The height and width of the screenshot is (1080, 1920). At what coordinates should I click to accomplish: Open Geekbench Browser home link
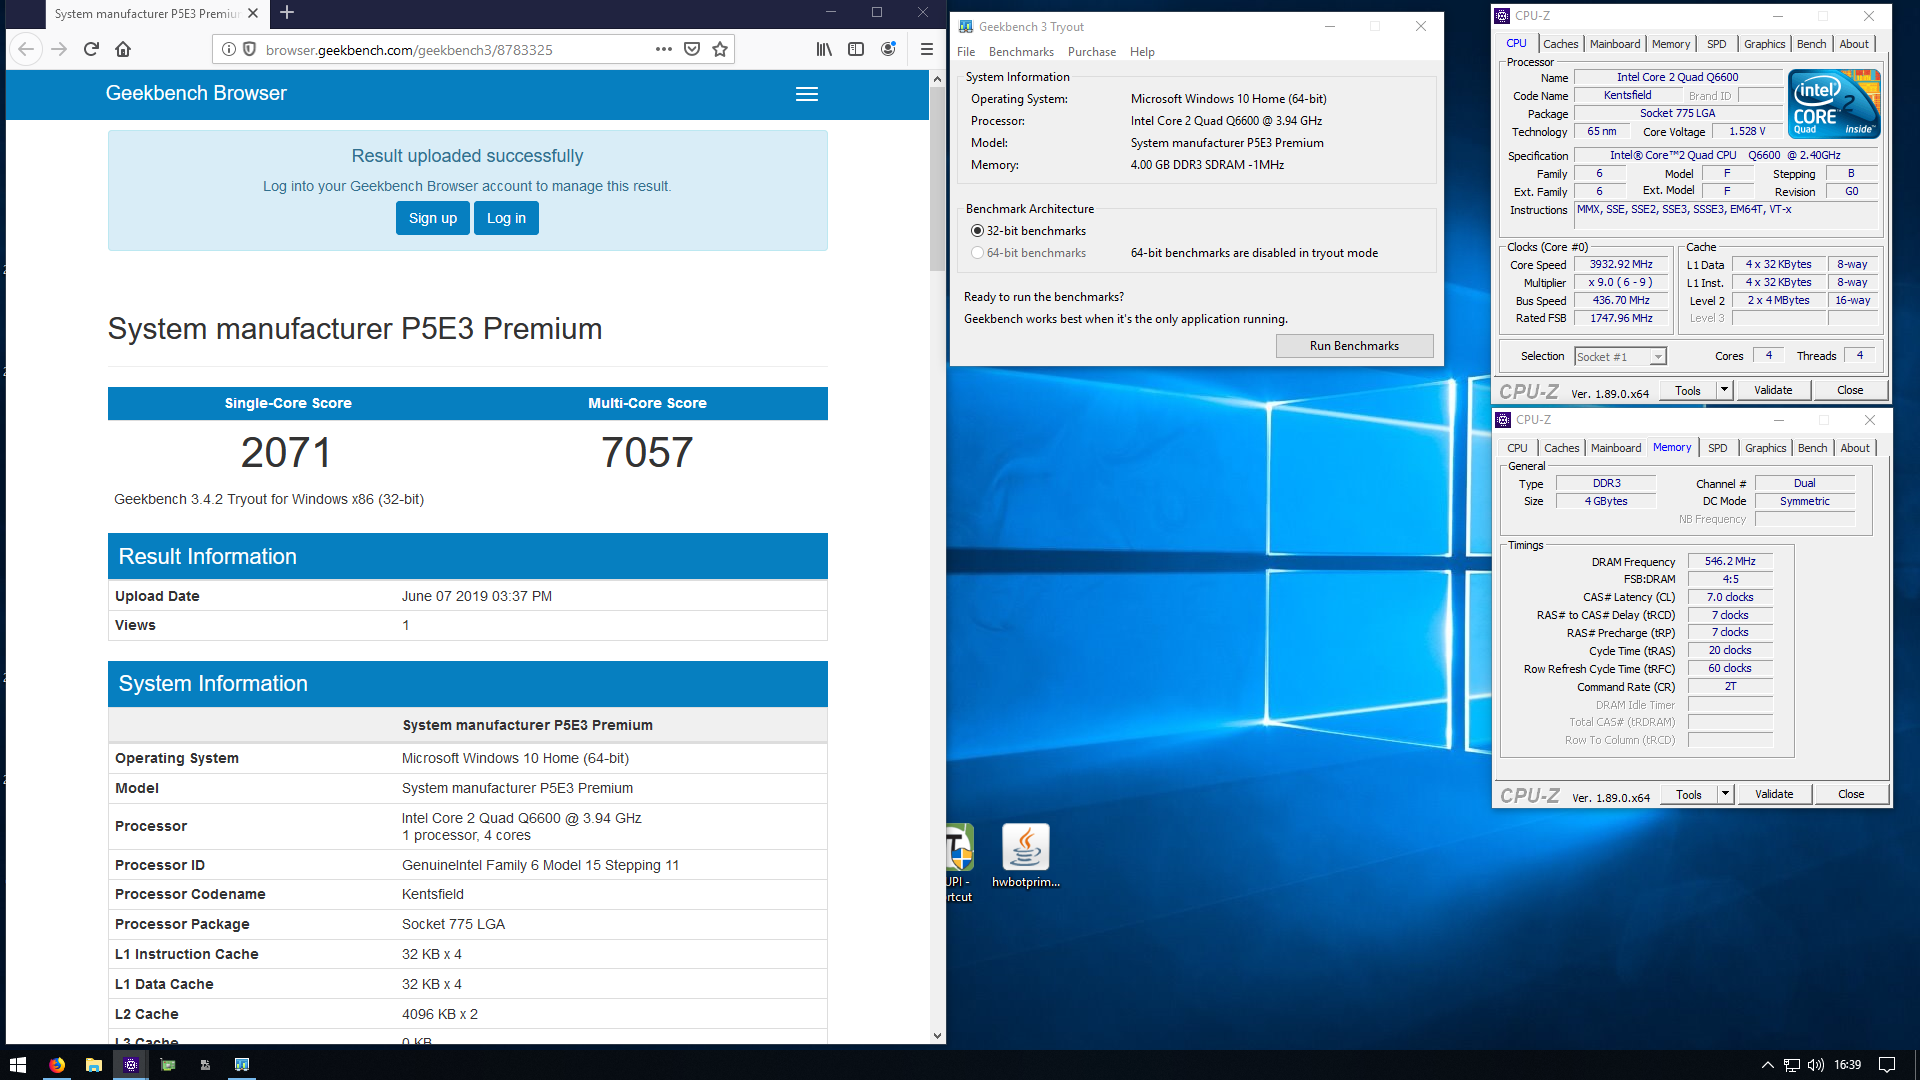(x=196, y=93)
